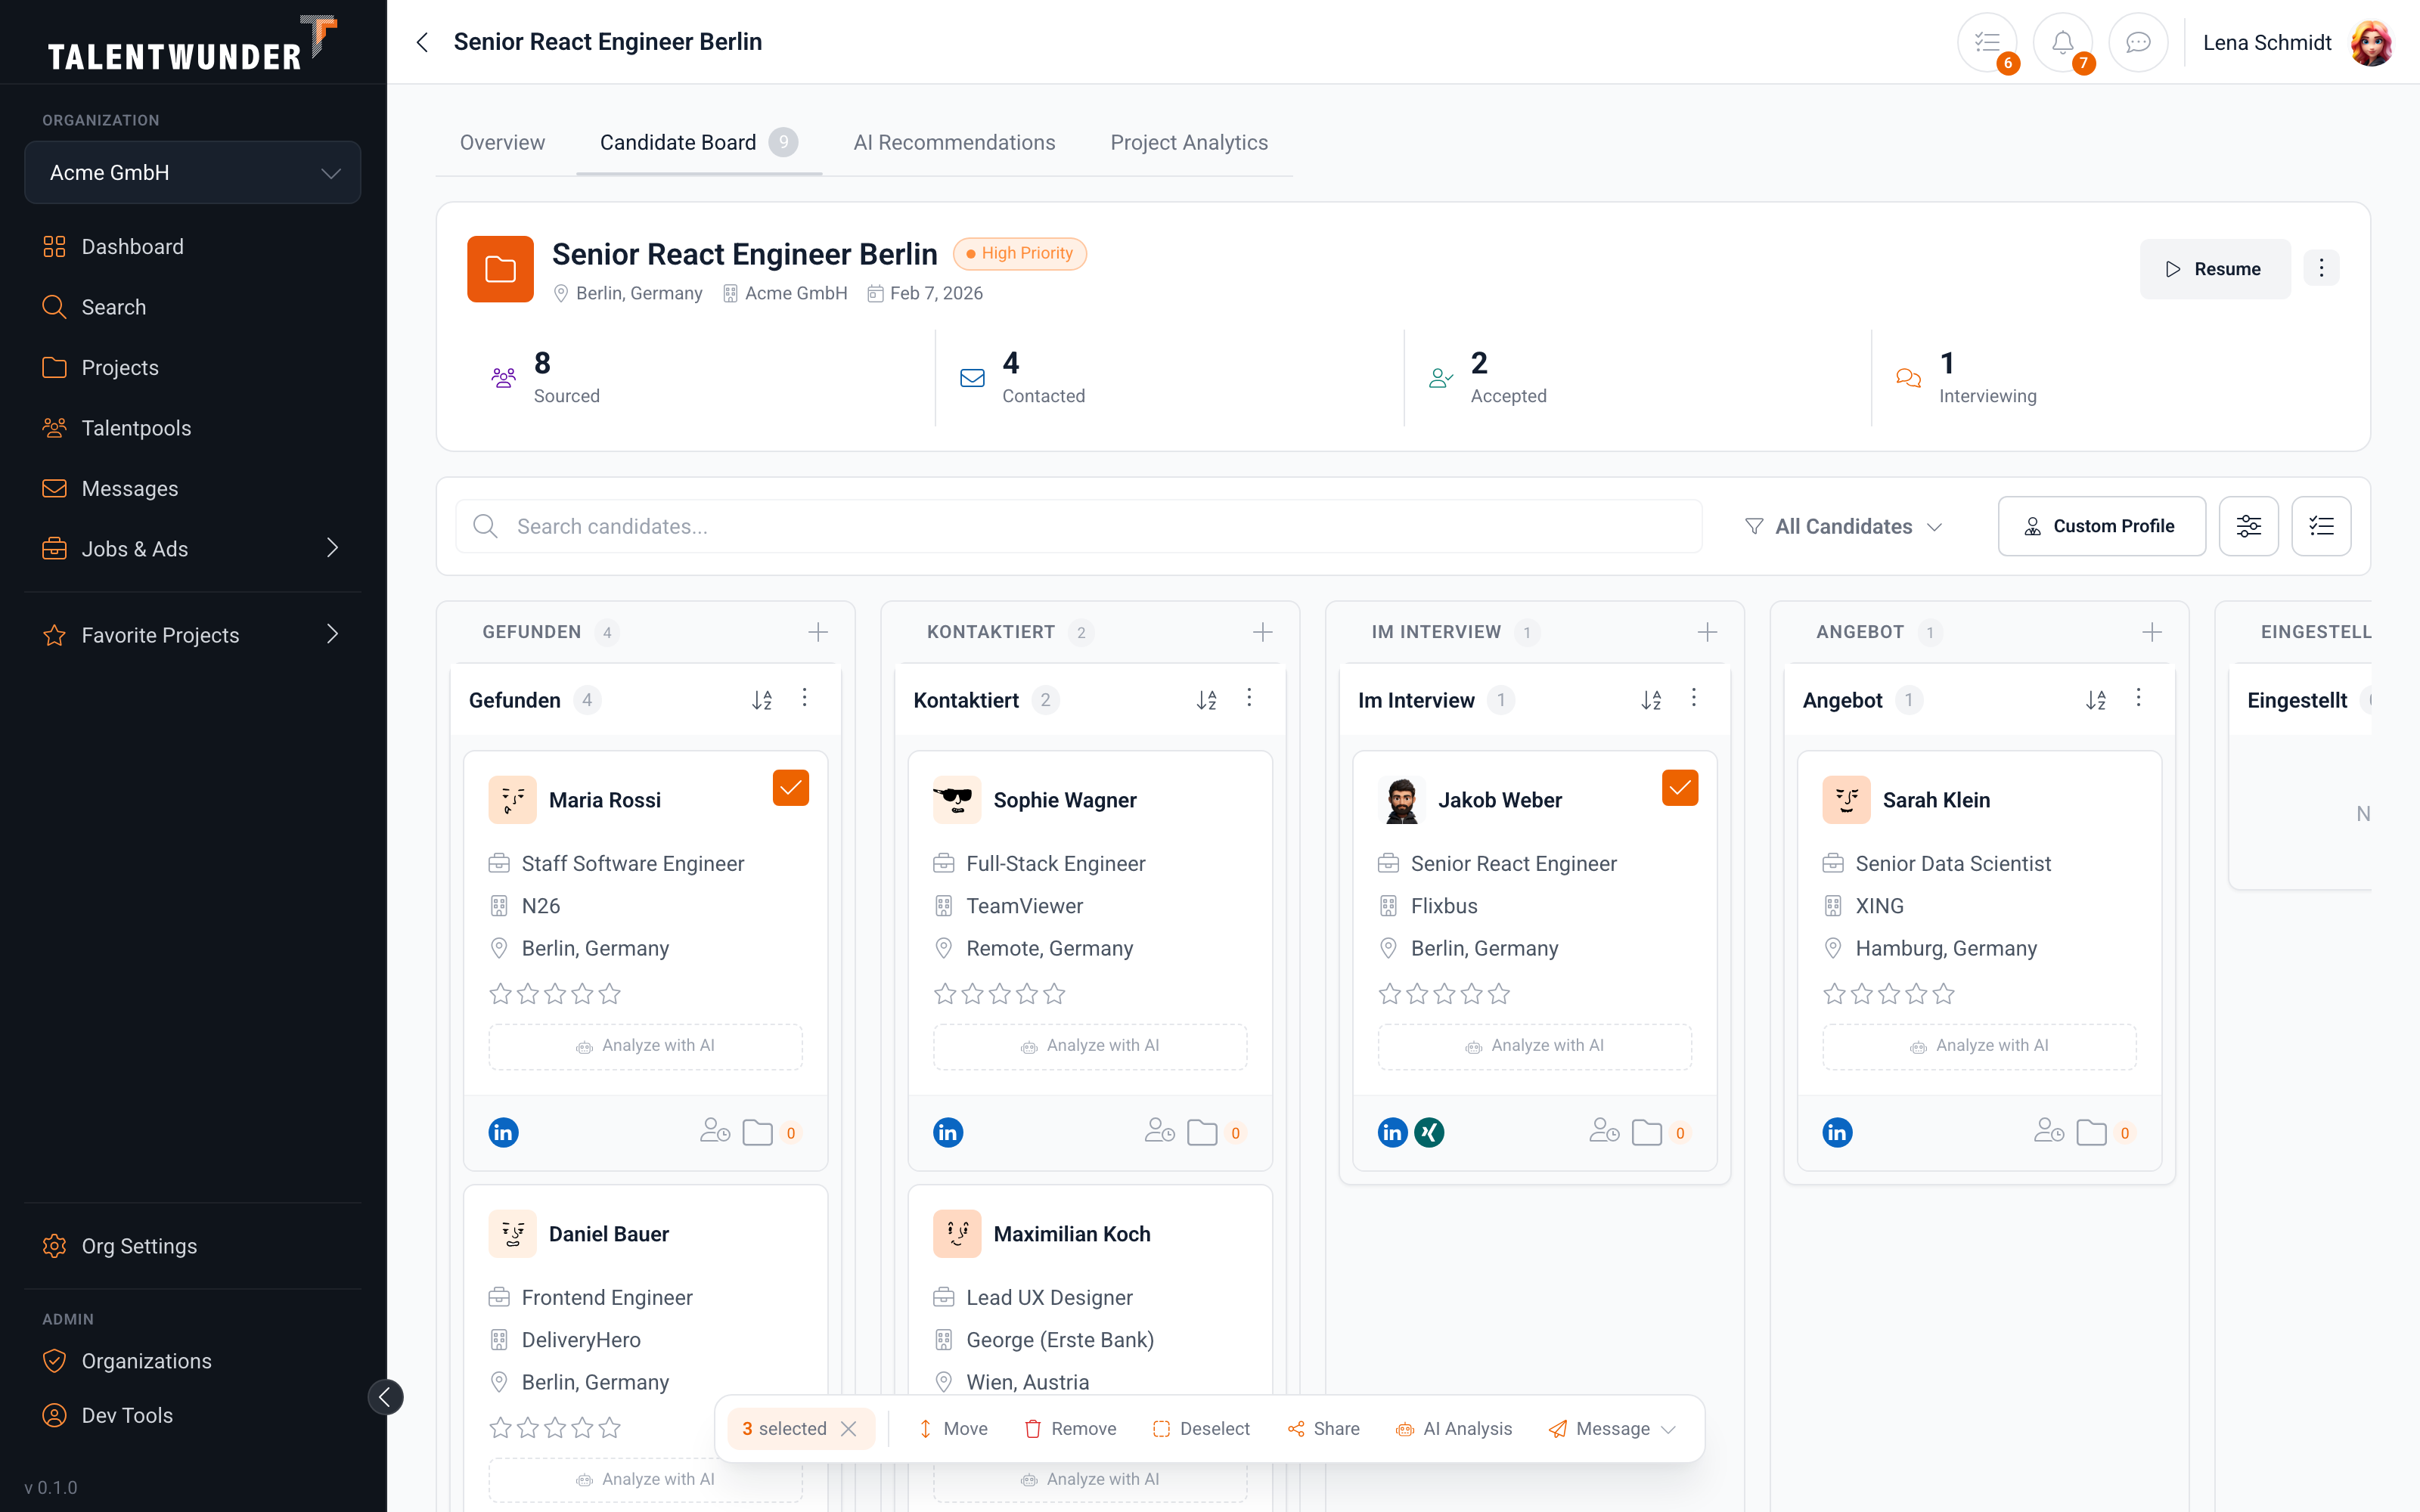Open Org Settings in the sidebar
2420x1512 pixels.
(x=192, y=1246)
